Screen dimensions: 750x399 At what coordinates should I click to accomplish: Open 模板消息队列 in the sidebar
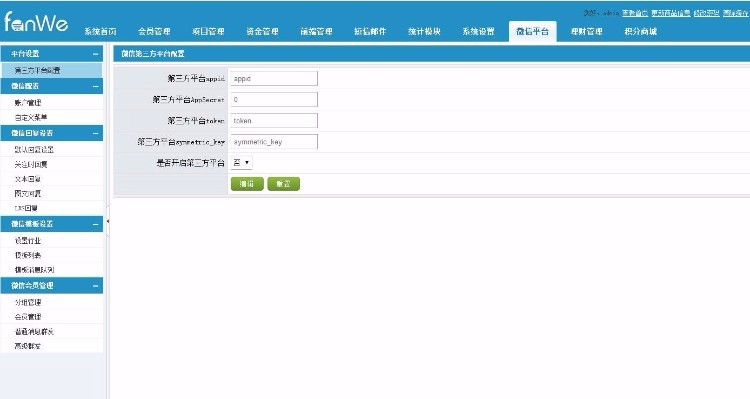point(34,269)
